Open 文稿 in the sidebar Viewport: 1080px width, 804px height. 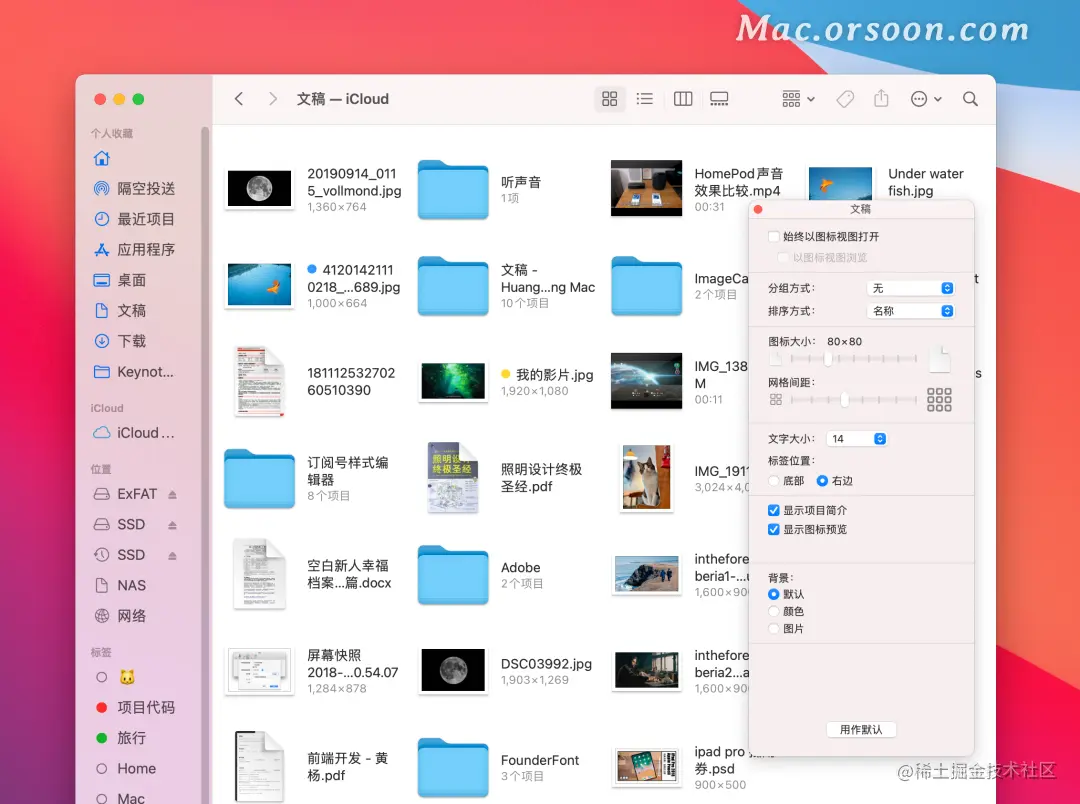pos(120,310)
